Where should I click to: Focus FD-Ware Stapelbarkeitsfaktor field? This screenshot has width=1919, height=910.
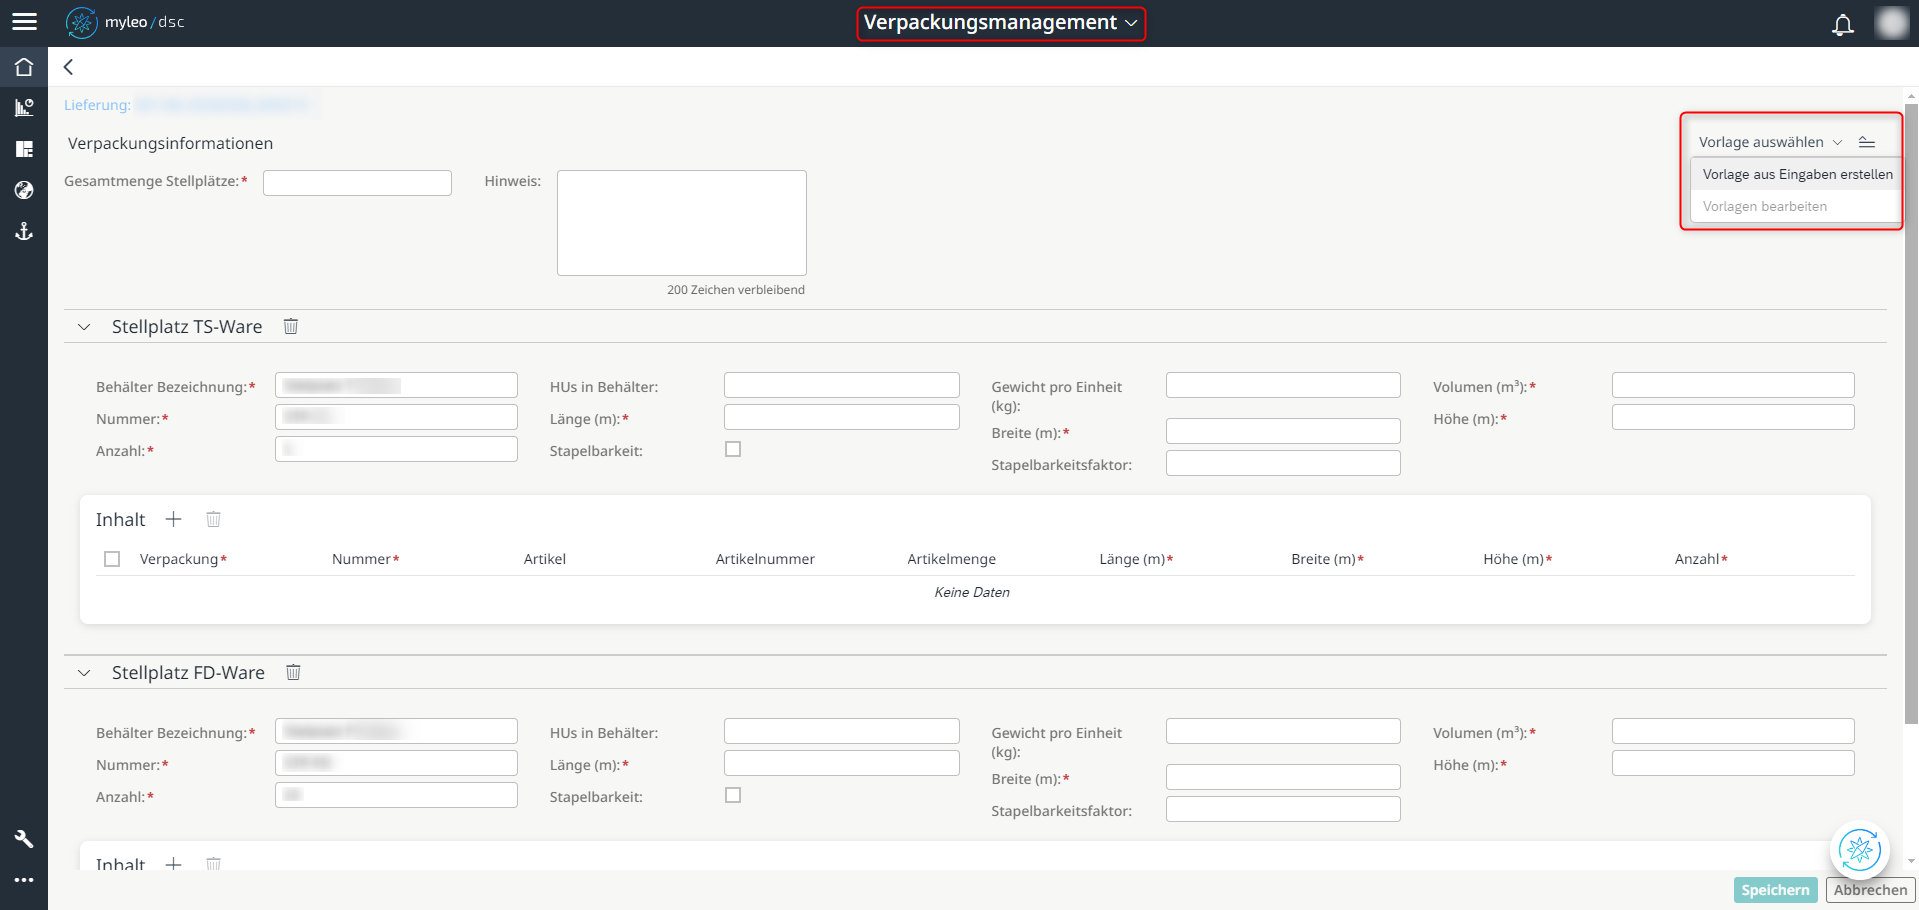(1283, 809)
